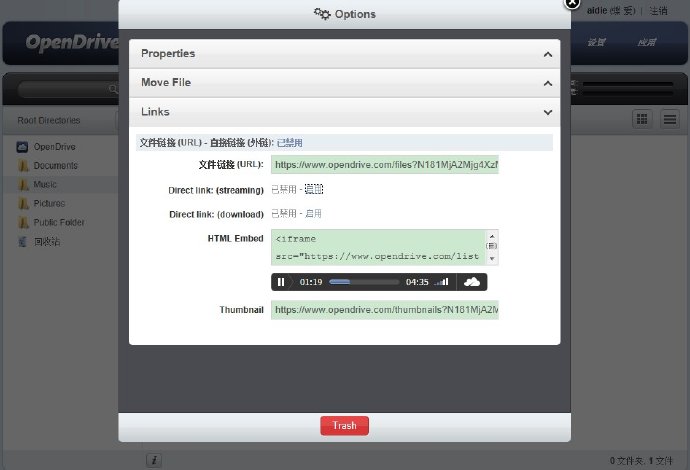Select the file URL link field
The width and height of the screenshot is (690, 470).
(x=385, y=165)
